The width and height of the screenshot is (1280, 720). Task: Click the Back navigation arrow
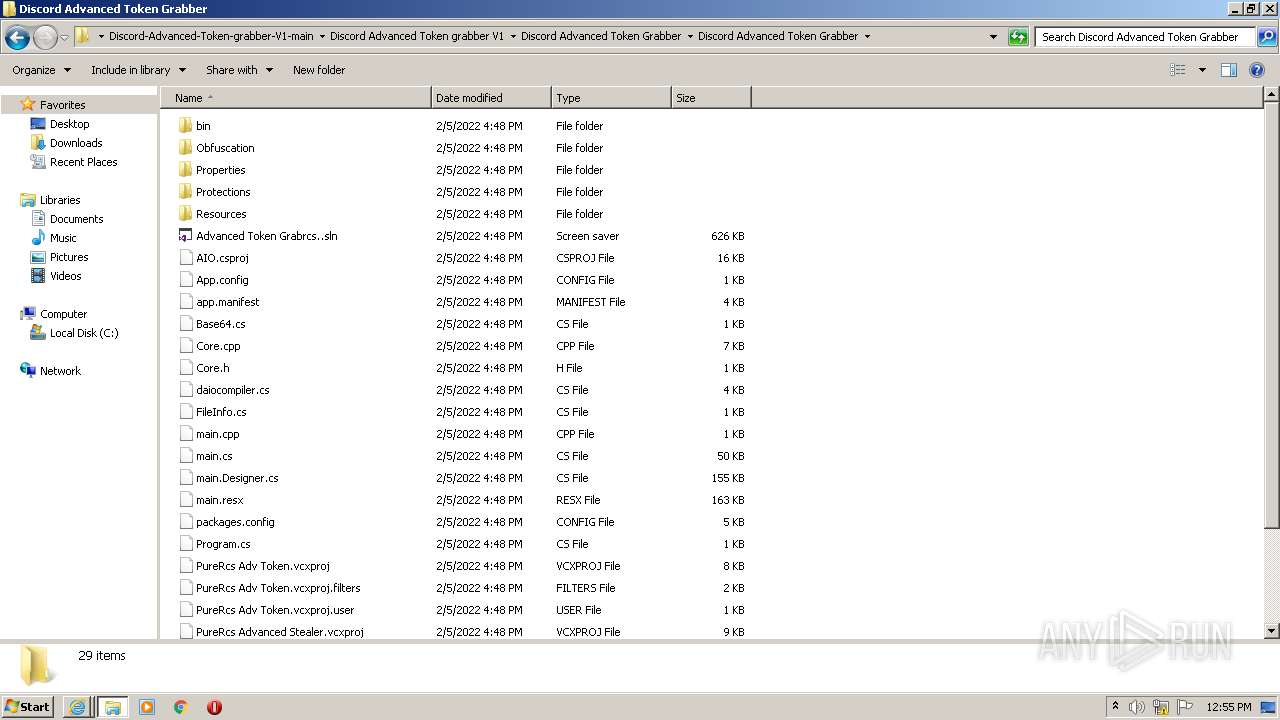click(17, 38)
